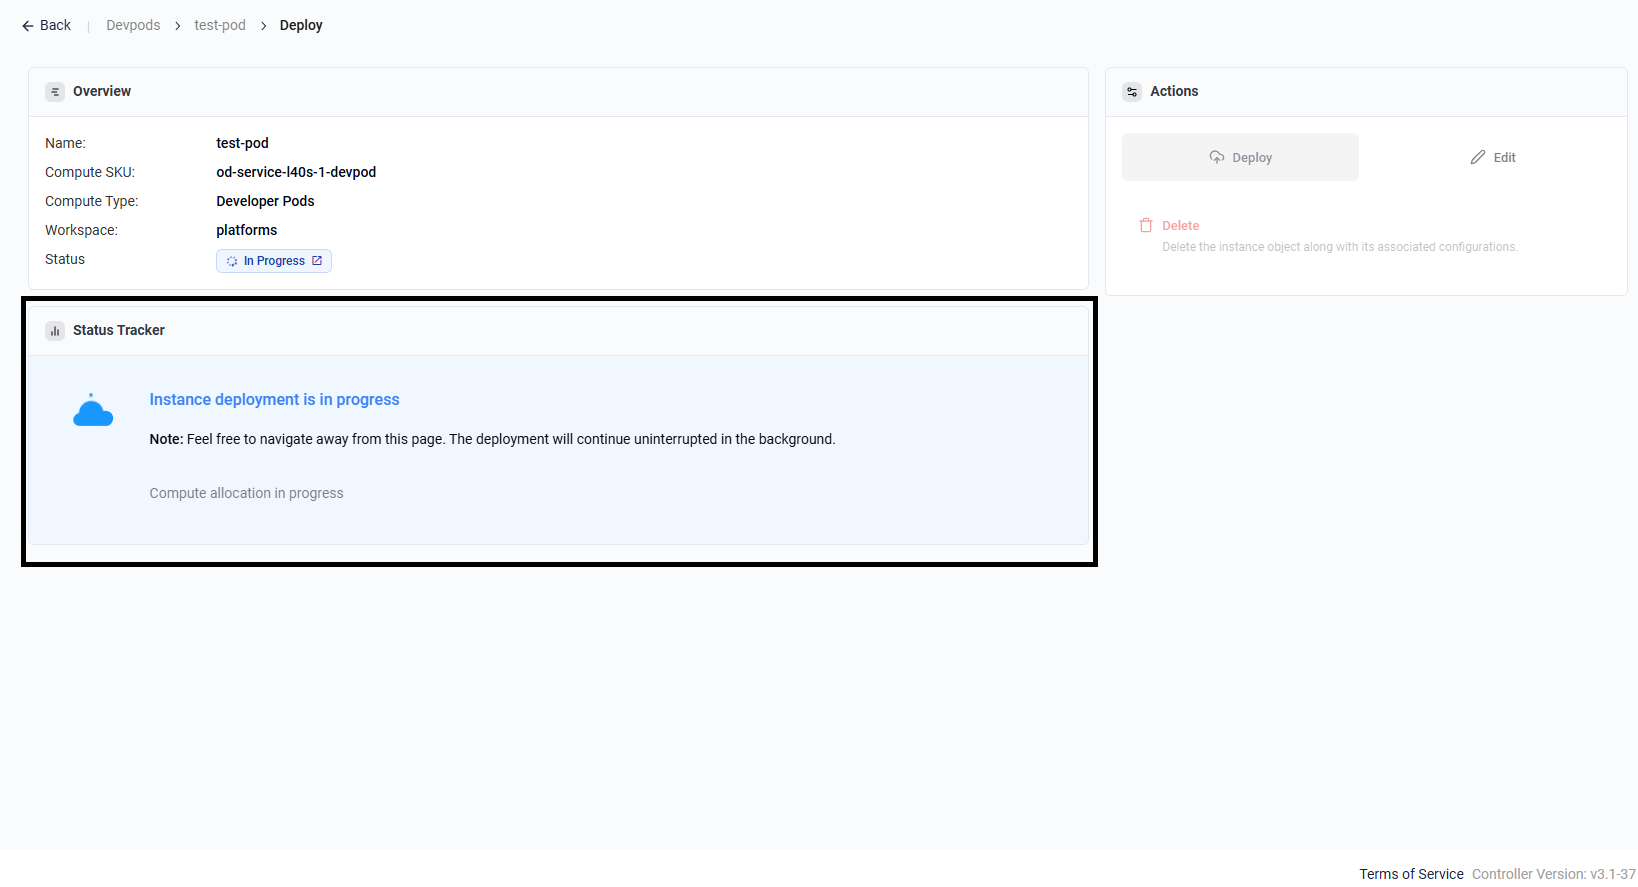
Task: Click the pencil icon on Edit
Action: (1477, 157)
